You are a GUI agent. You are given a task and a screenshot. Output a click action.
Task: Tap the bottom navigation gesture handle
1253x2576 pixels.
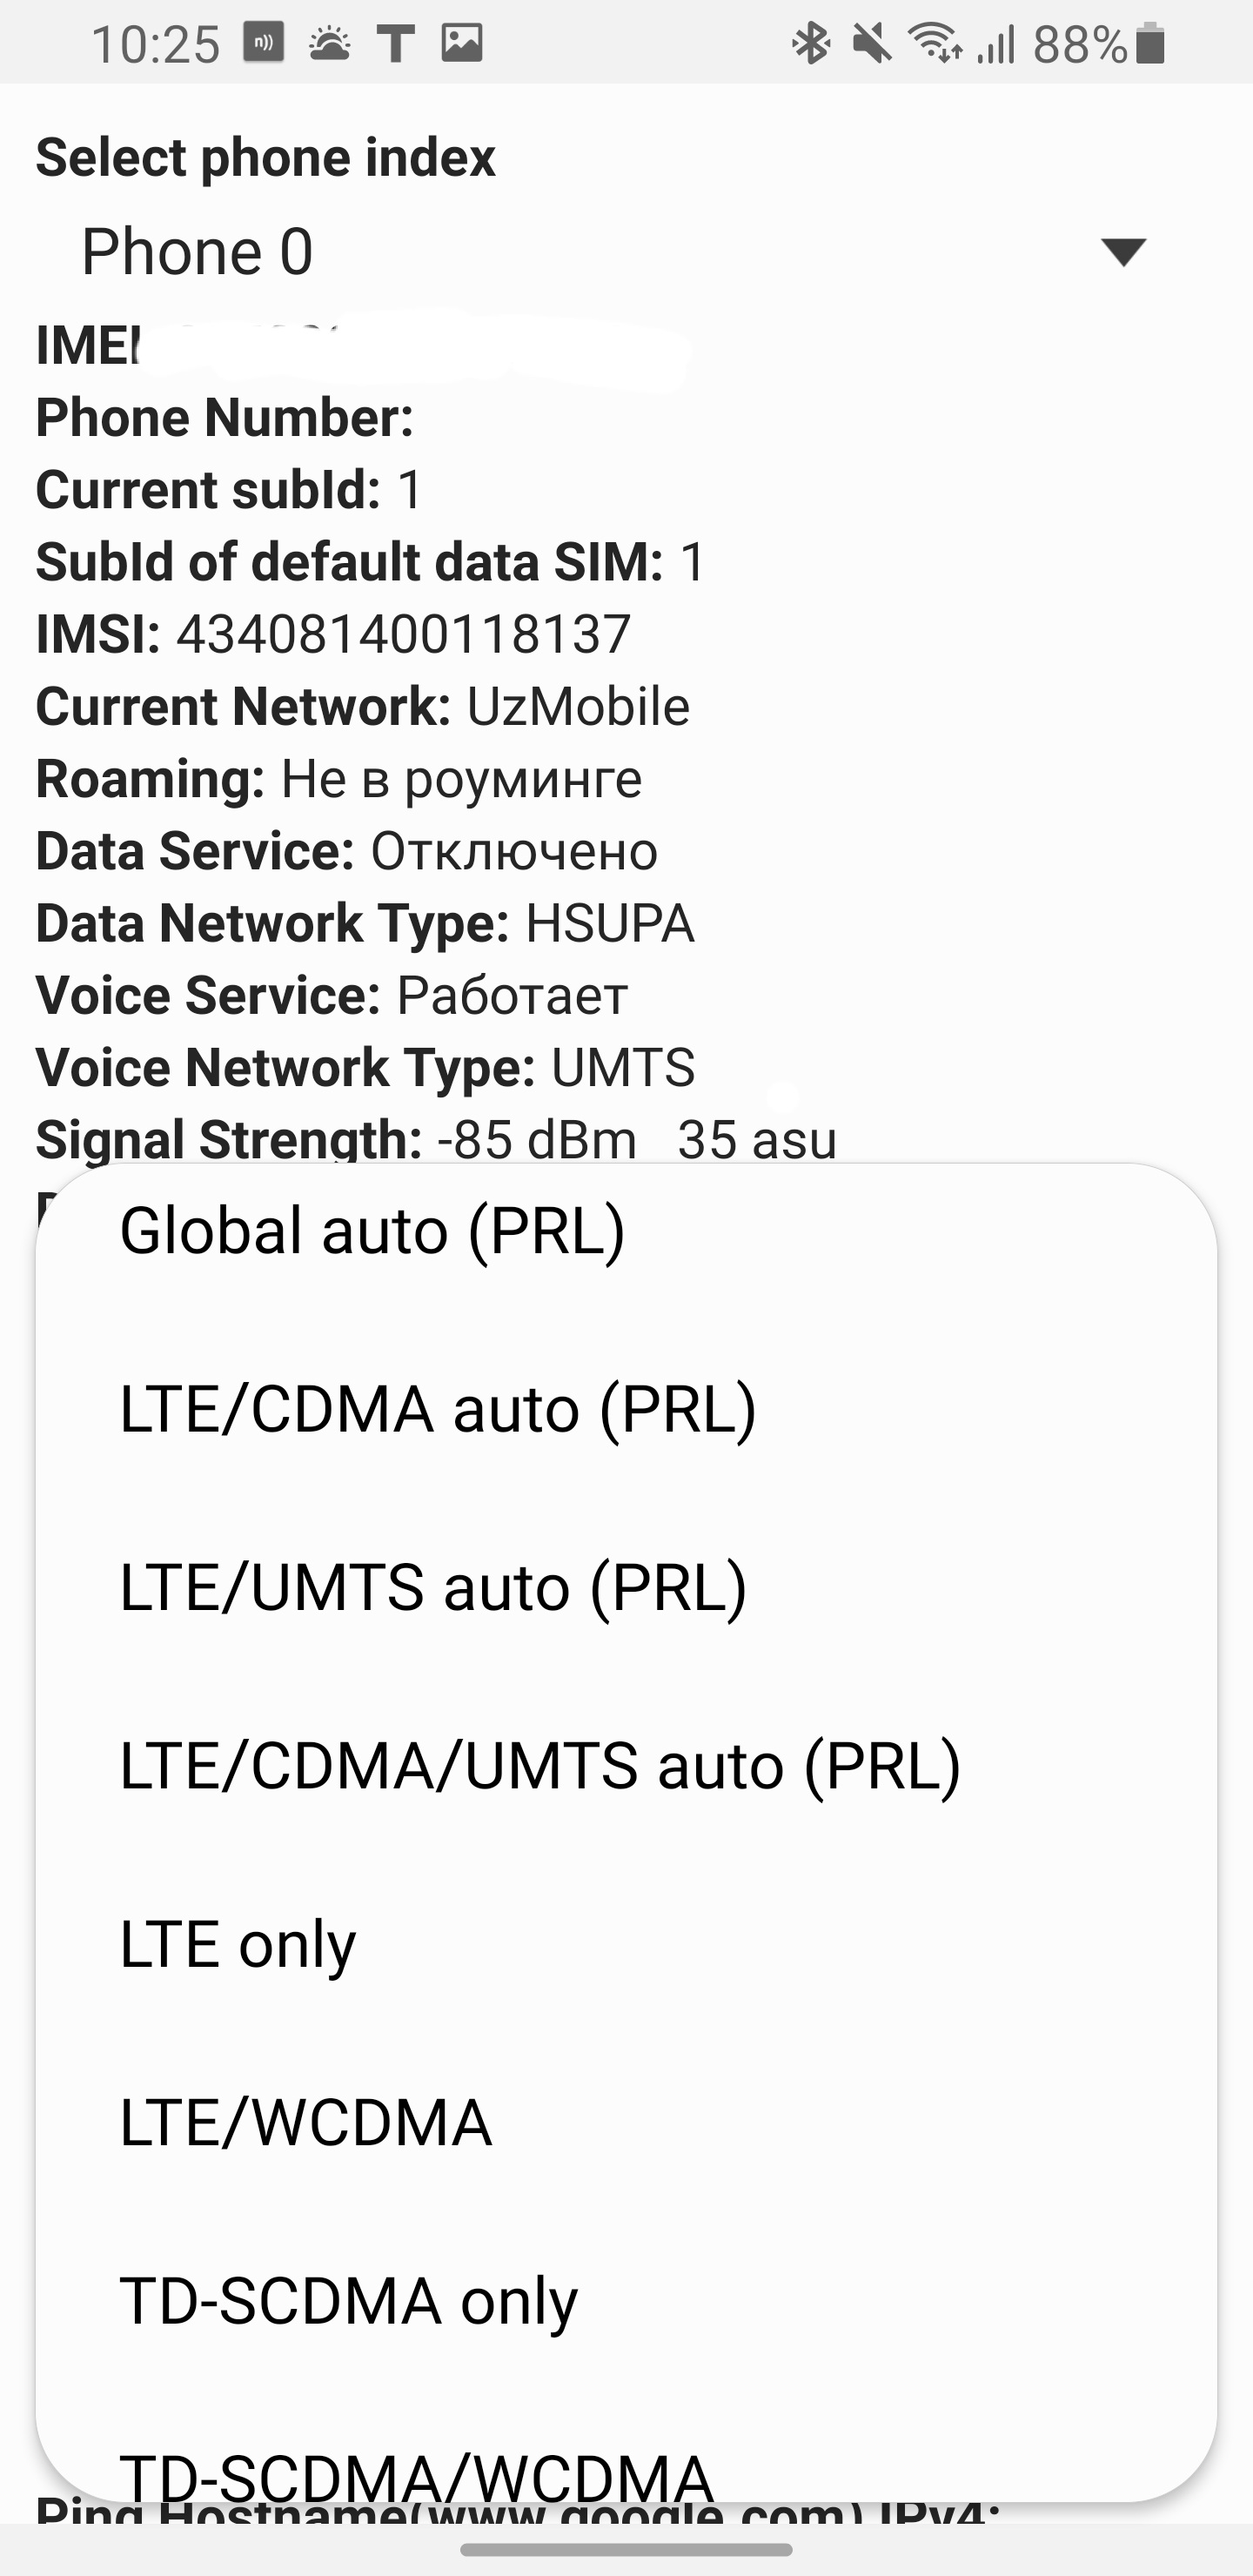tap(627, 2550)
